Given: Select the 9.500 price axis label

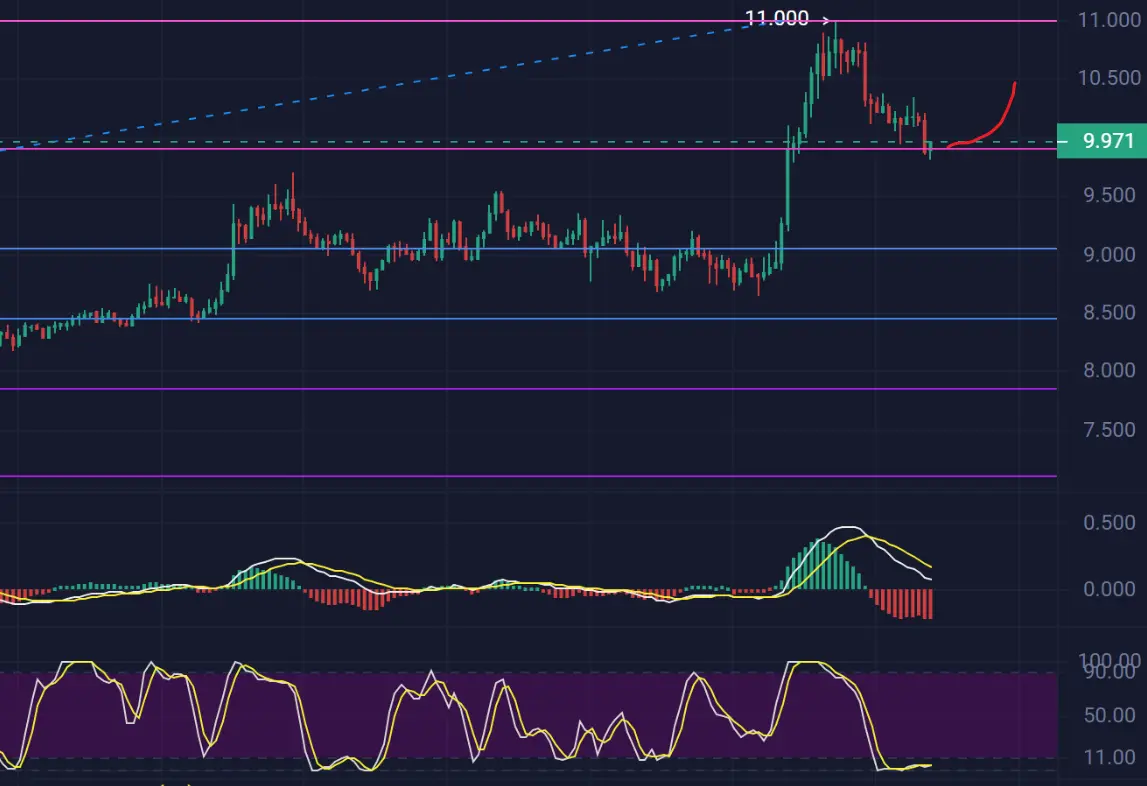Looking at the screenshot, I should tap(1109, 195).
